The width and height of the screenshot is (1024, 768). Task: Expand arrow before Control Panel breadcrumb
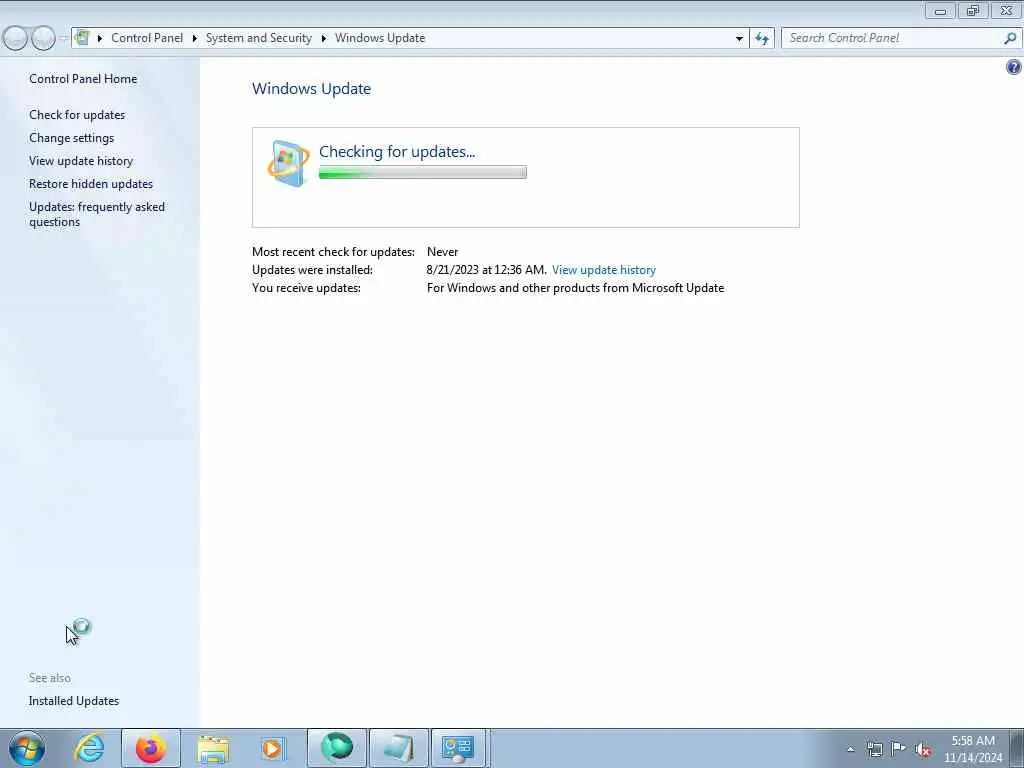[100, 39]
